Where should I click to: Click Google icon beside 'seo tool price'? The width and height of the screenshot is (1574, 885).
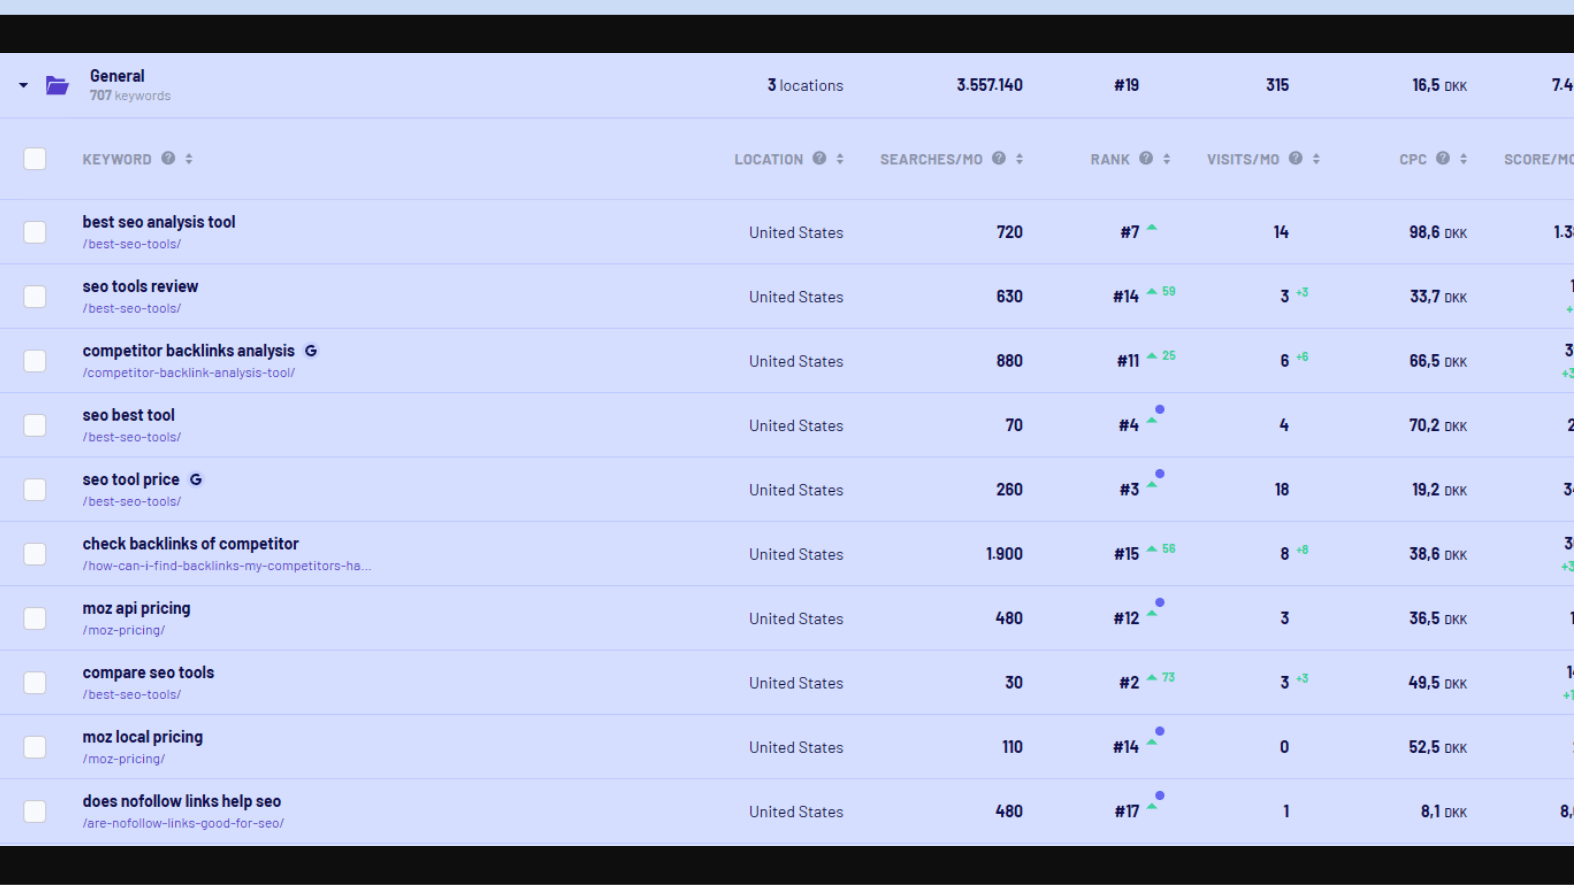pos(196,480)
